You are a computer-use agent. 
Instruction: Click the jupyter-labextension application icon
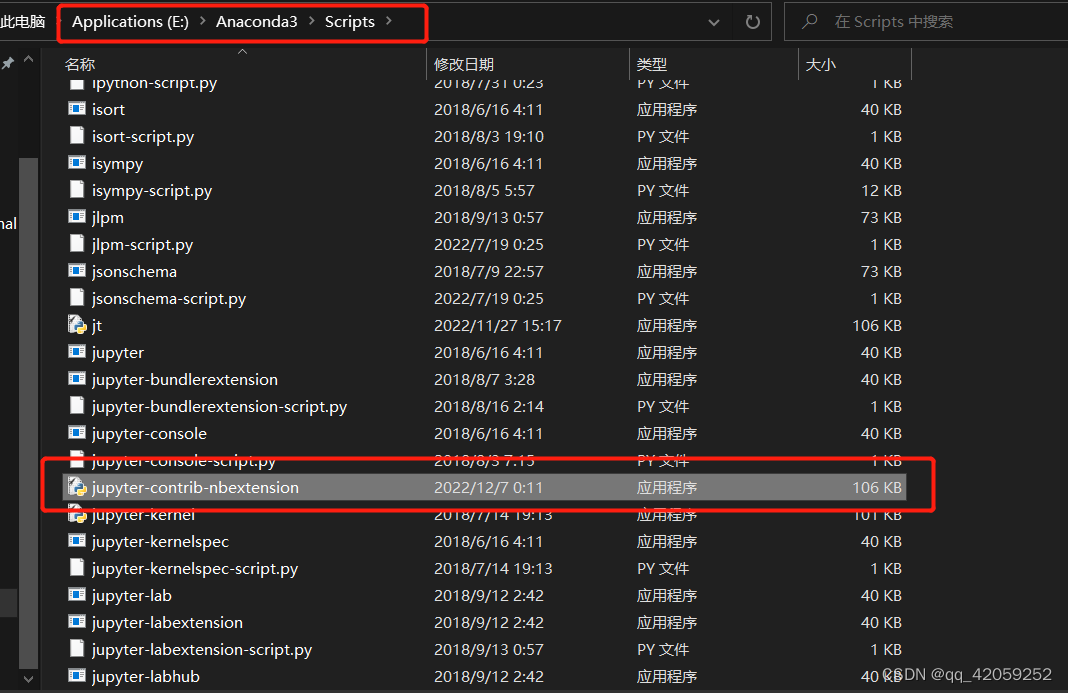pos(77,621)
